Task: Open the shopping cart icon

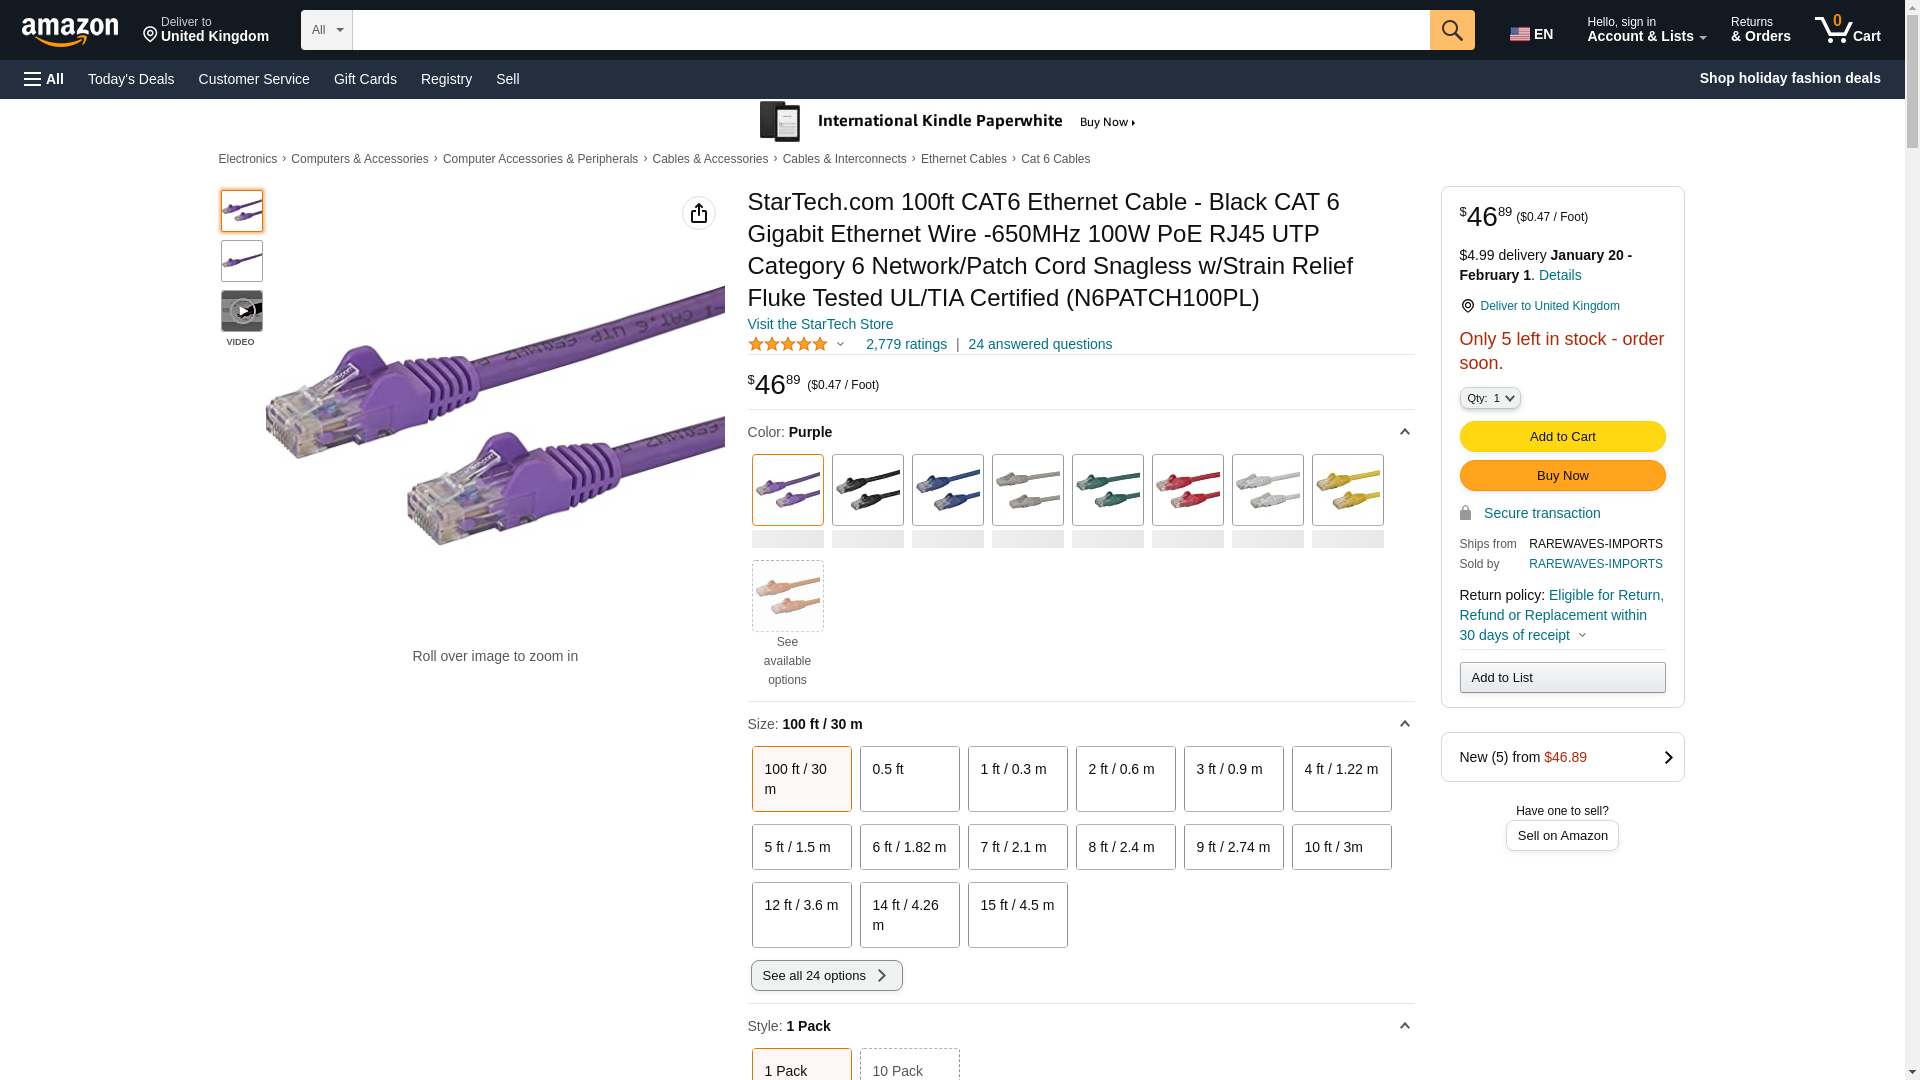Action: coord(1846,30)
